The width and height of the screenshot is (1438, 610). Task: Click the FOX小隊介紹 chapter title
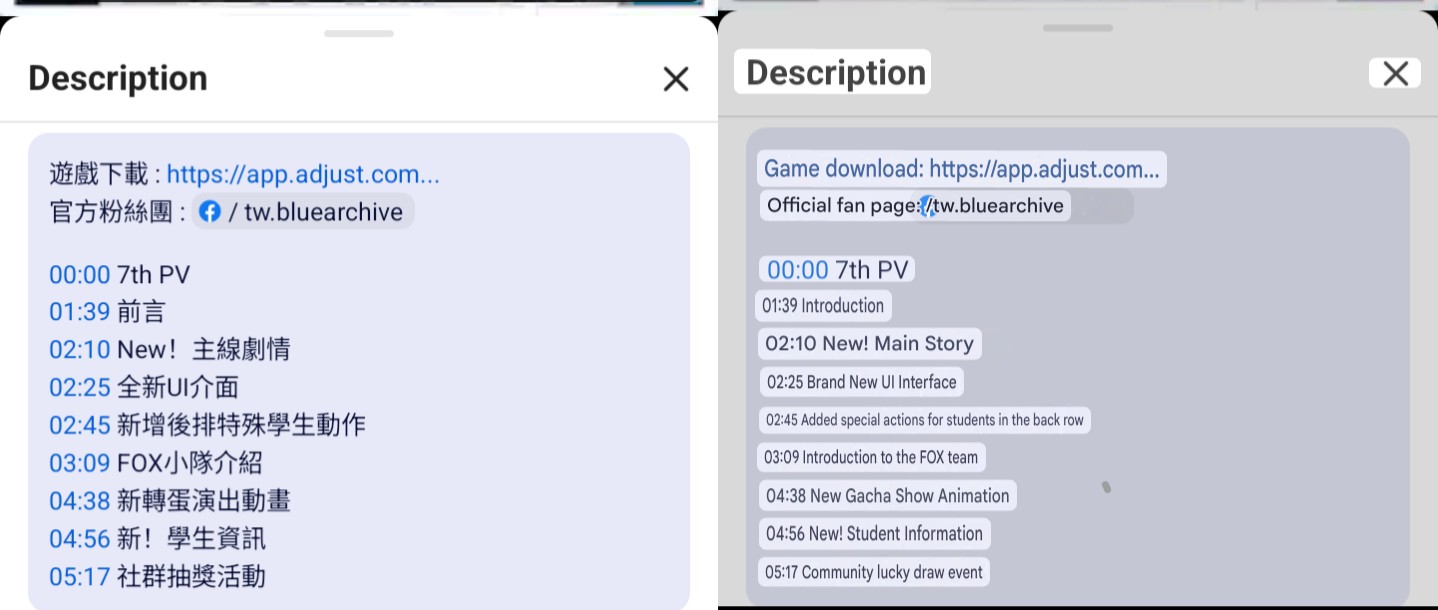189,463
